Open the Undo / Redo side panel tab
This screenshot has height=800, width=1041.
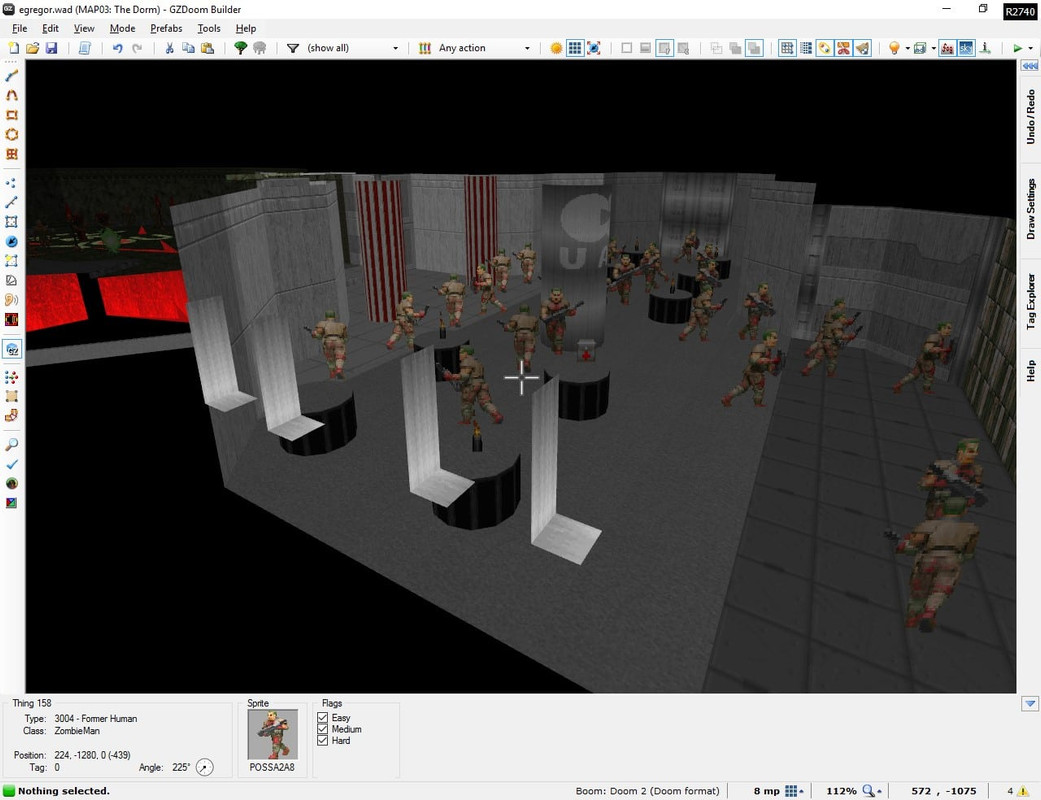[1030, 117]
